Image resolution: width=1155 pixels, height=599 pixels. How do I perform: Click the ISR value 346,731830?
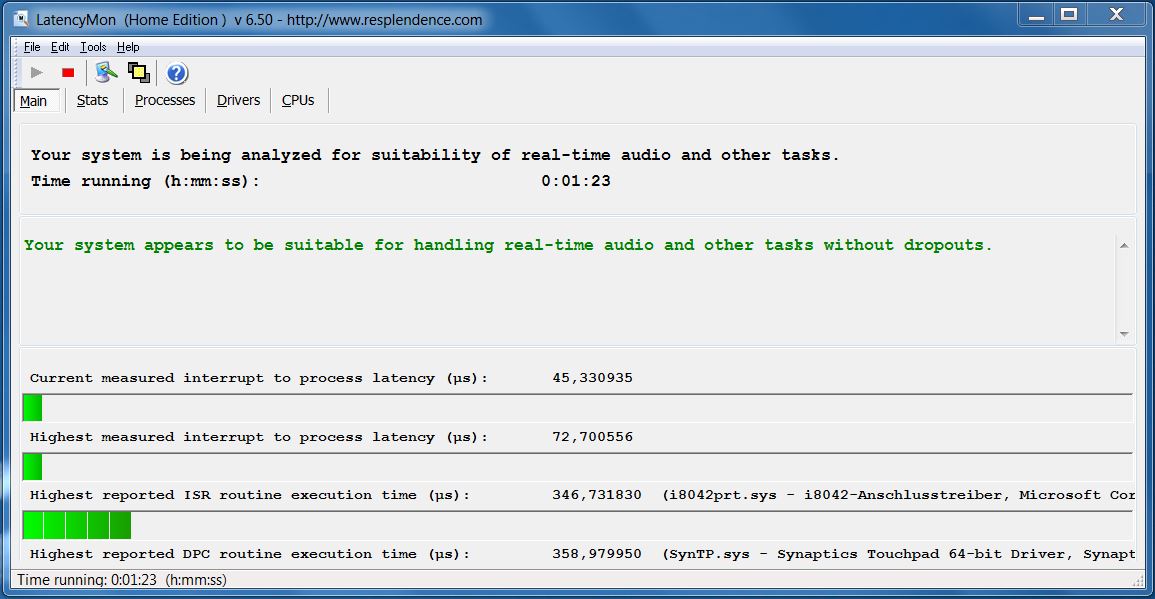point(597,495)
